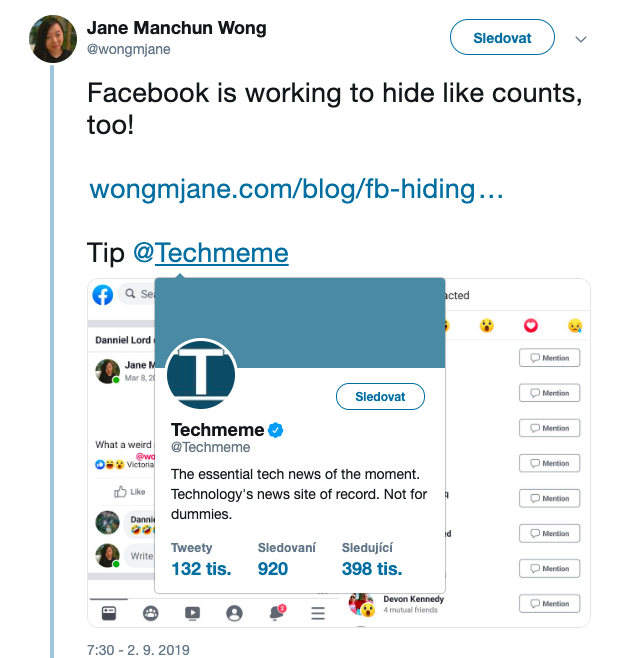The width and height of the screenshot is (618, 658).
Task: Click the wow reaction emoji
Action: click(486, 325)
